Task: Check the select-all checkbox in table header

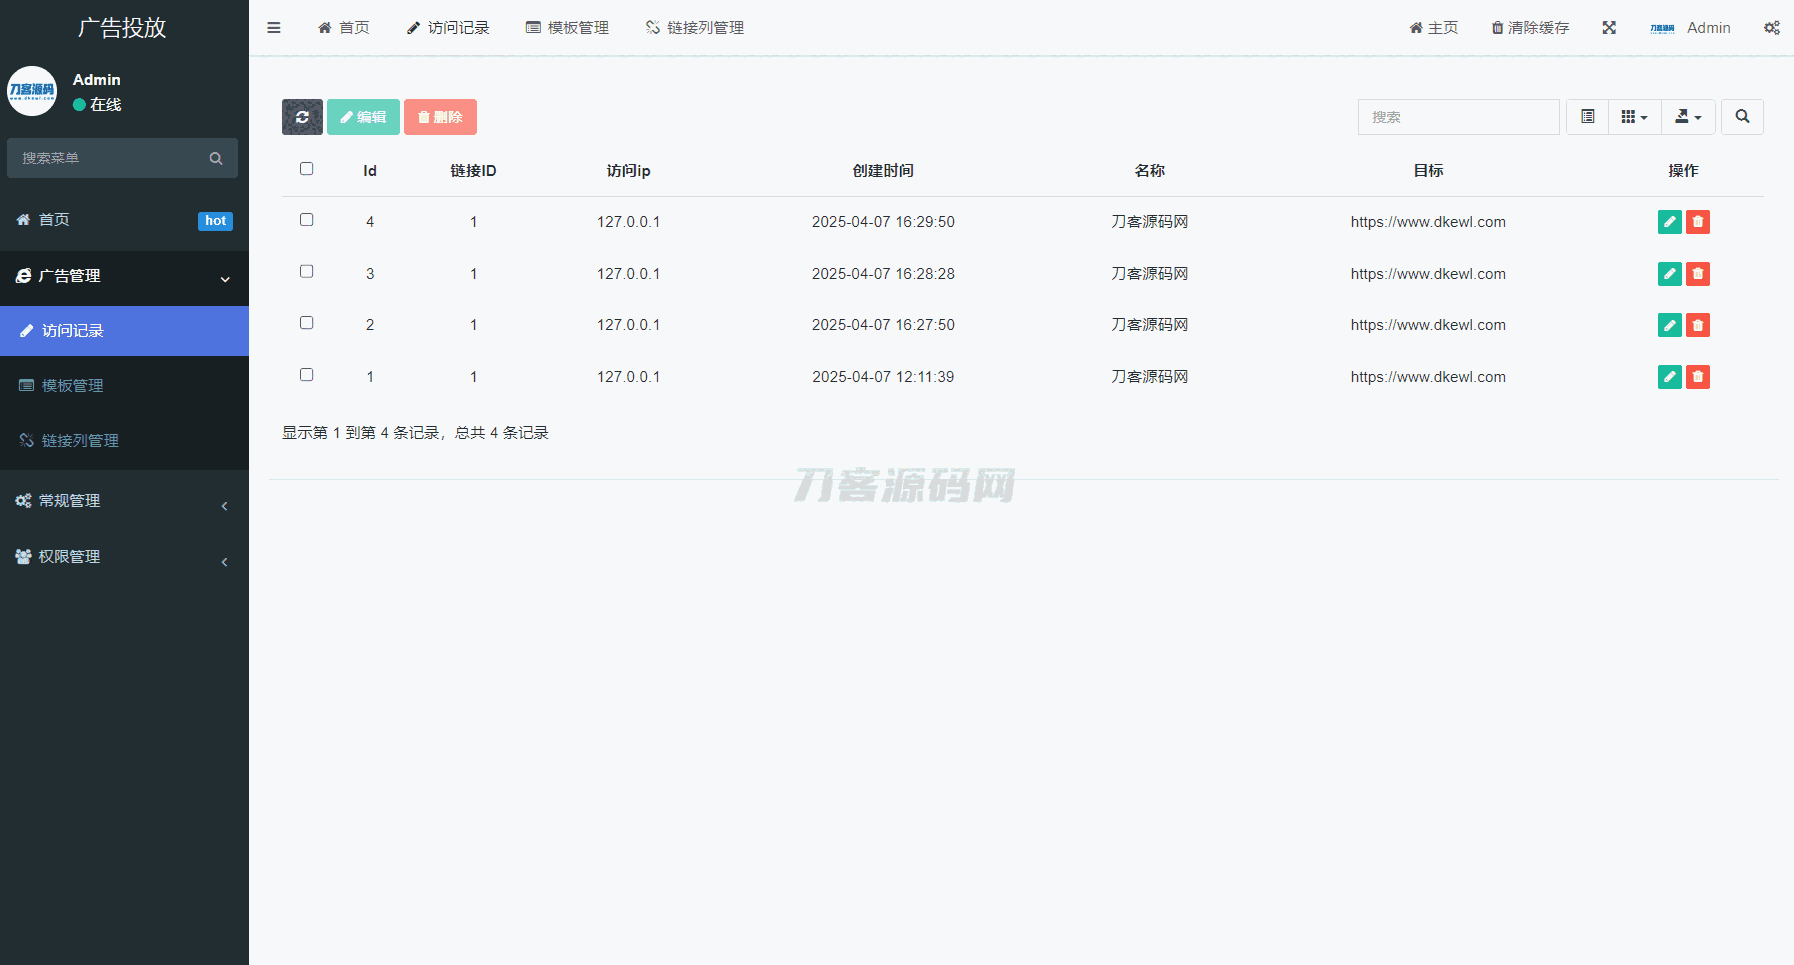Action: 307,169
